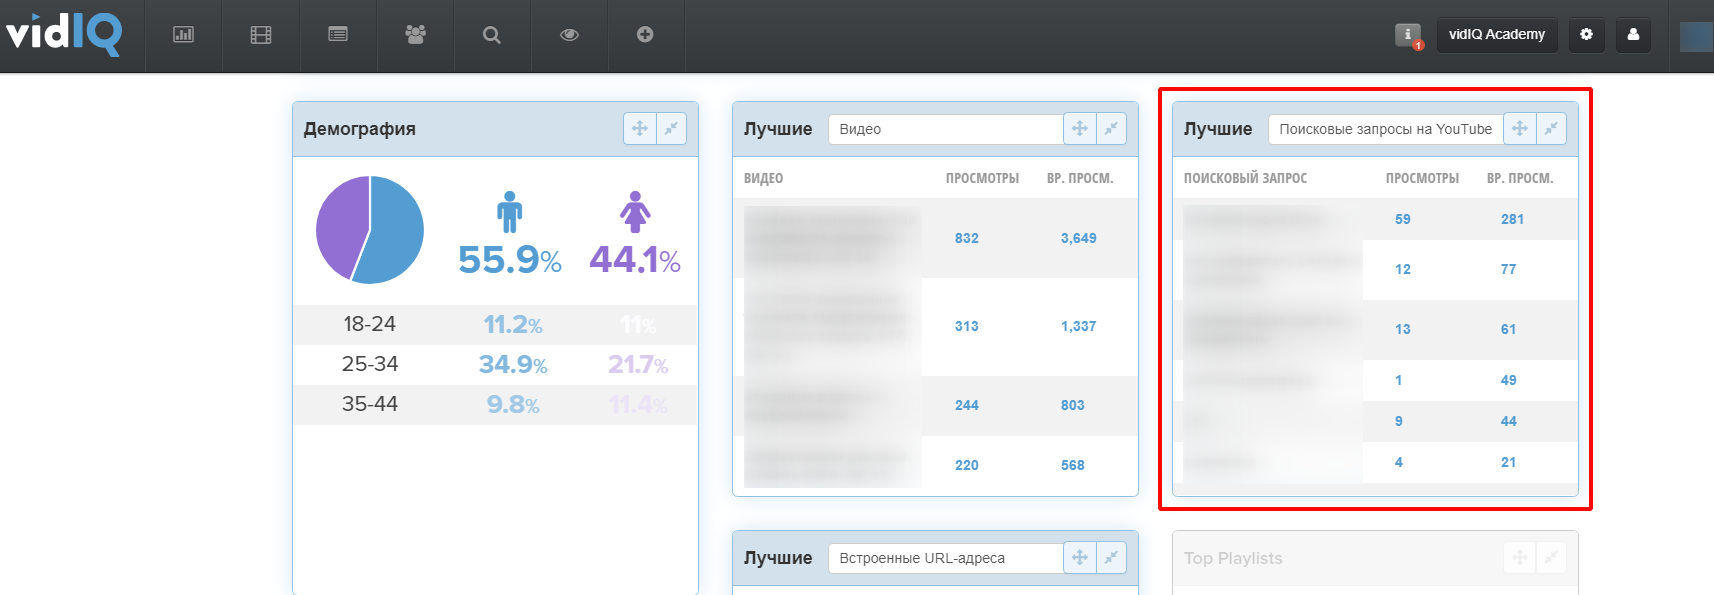This screenshot has height=595, width=1714.
Task: Click the female figure icon
Action: pos(635,212)
